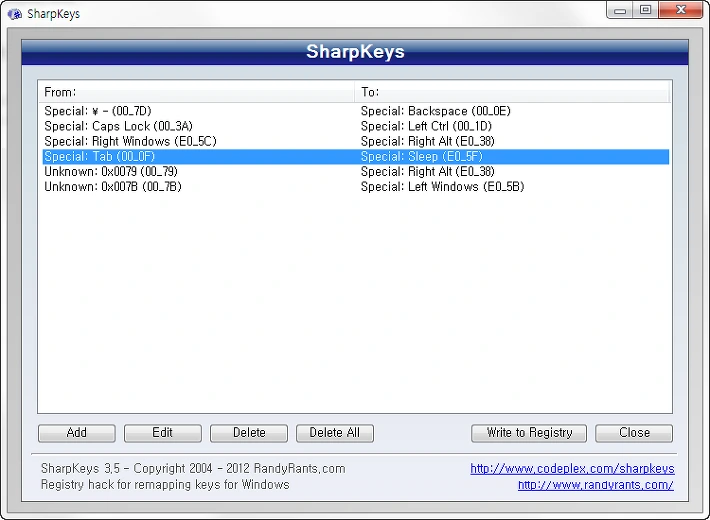
Task: Click the Left Windows (E0_5B) target cell
Action: pos(442,187)
